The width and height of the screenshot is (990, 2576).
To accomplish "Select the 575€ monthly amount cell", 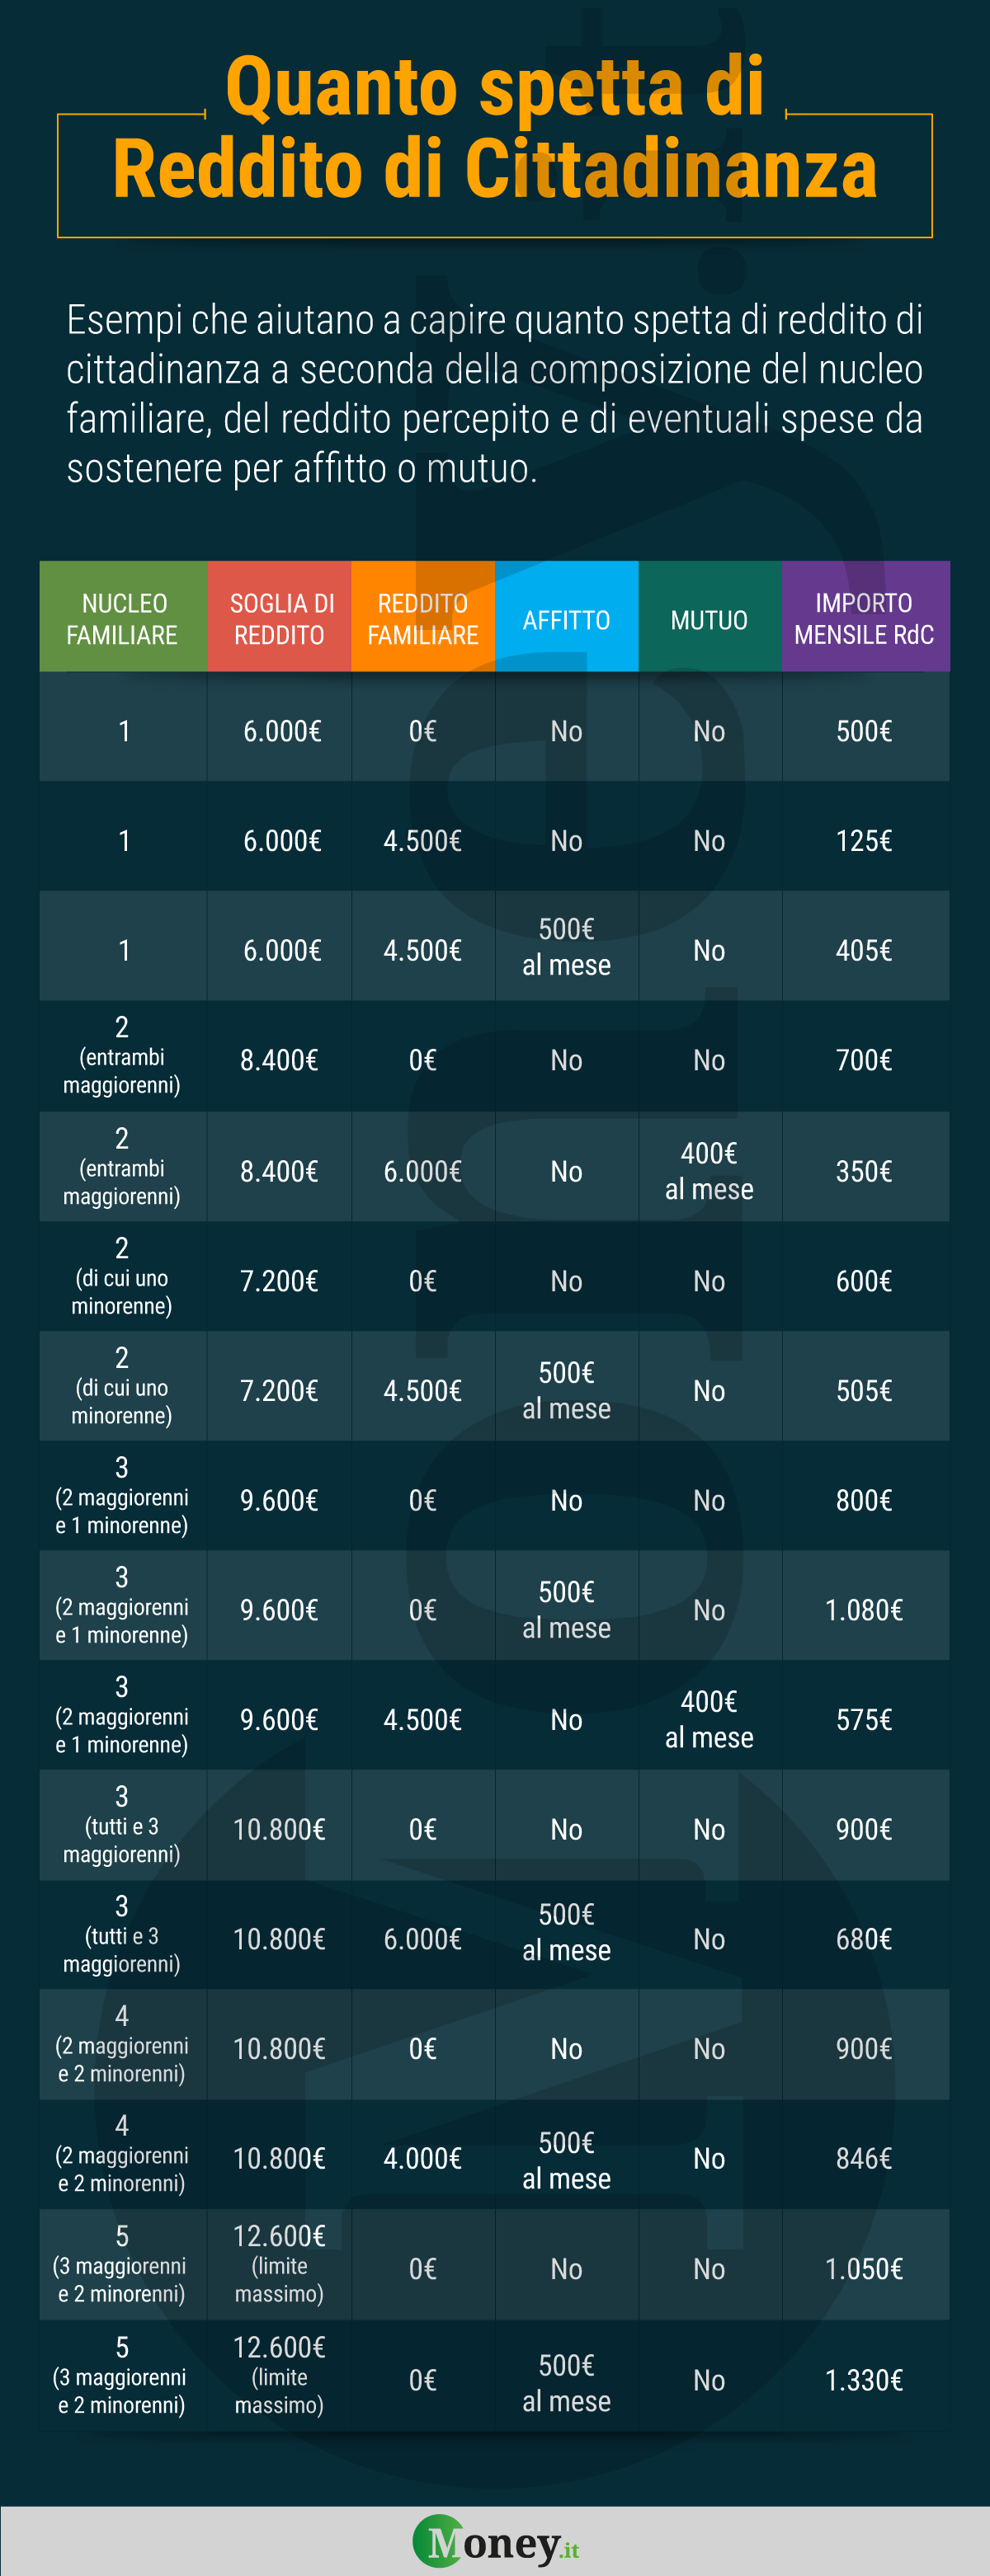I will 865,1720.
